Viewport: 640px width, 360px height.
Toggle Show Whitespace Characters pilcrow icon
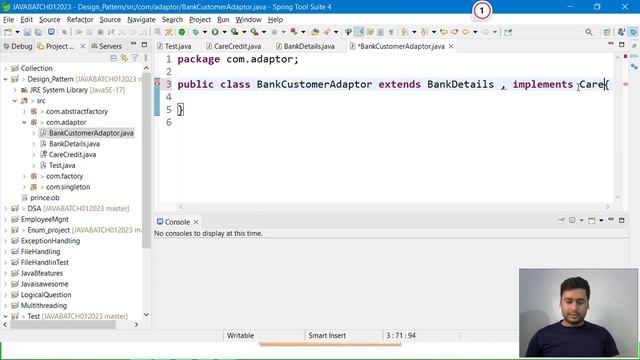[x=391, y=32]
